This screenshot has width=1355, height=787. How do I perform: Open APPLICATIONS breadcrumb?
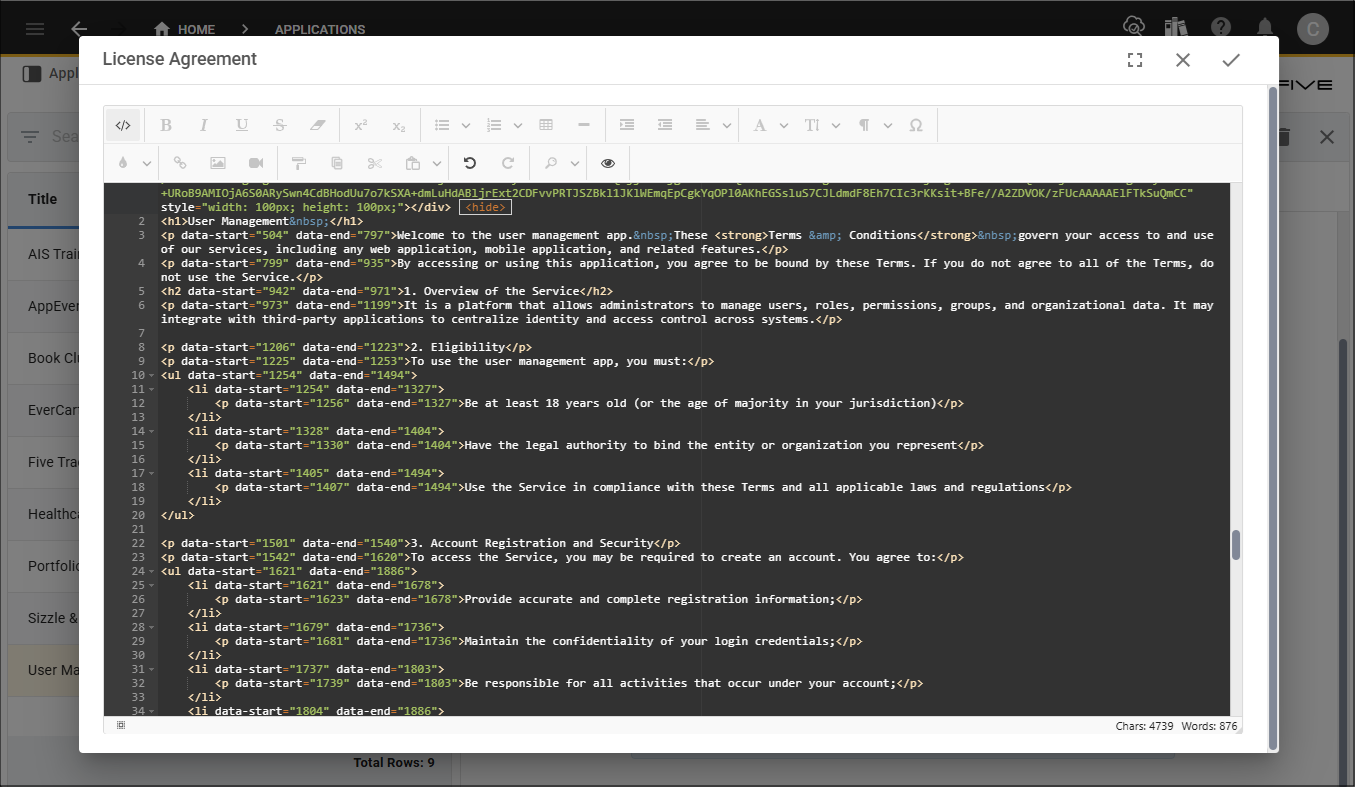(x=320, y=30)
